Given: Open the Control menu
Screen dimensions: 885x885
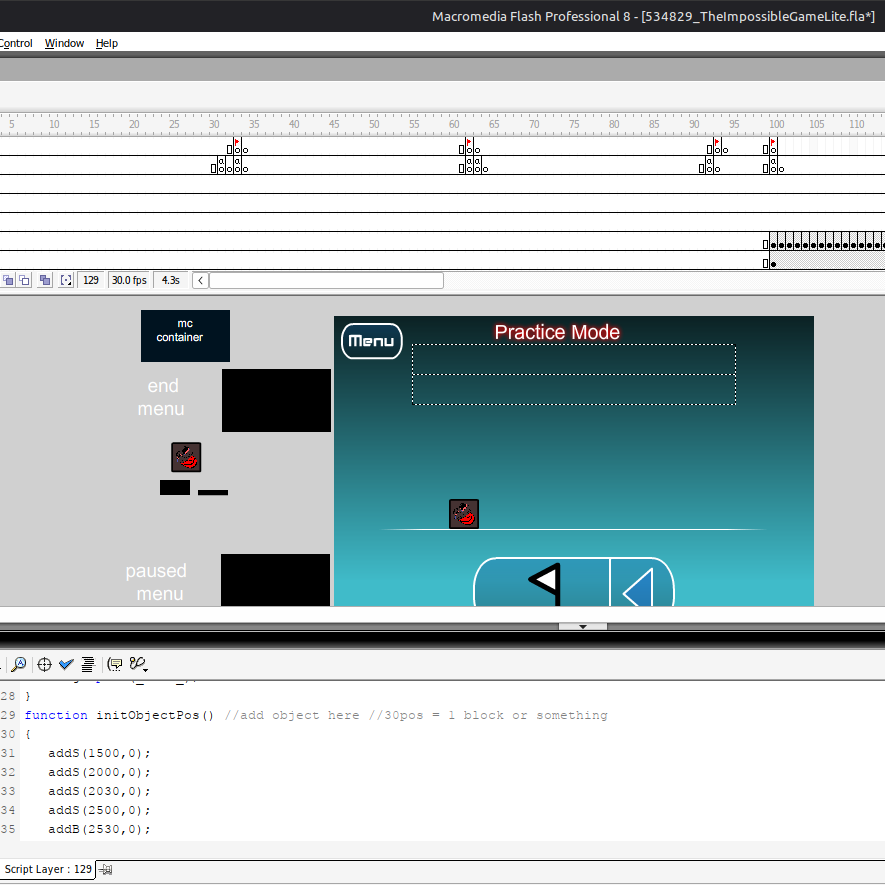Looking at the screenshot, I should click(16, 43).
